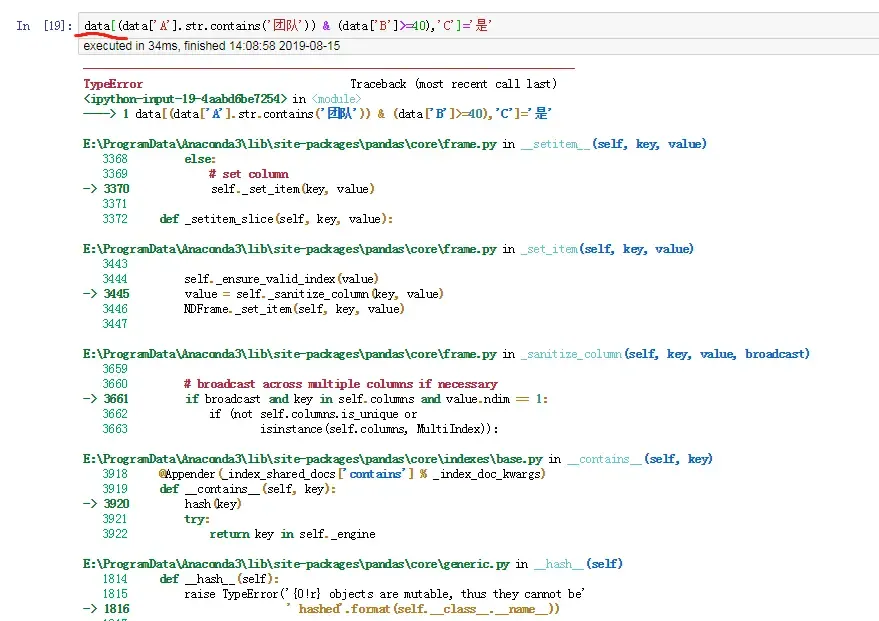Click the ipython-input-19 module reference line

(x=222, y=99)
